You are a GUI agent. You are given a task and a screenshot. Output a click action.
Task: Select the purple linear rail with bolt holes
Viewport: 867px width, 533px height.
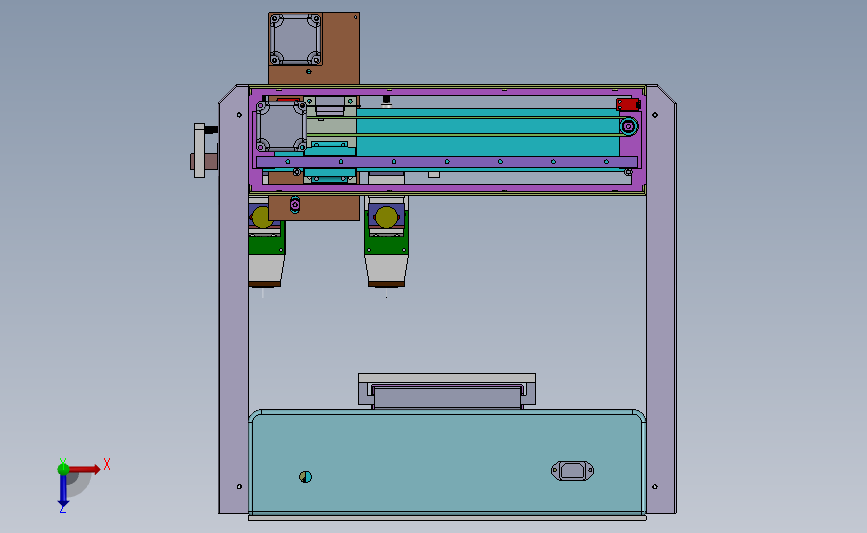(x=447, y=162)
